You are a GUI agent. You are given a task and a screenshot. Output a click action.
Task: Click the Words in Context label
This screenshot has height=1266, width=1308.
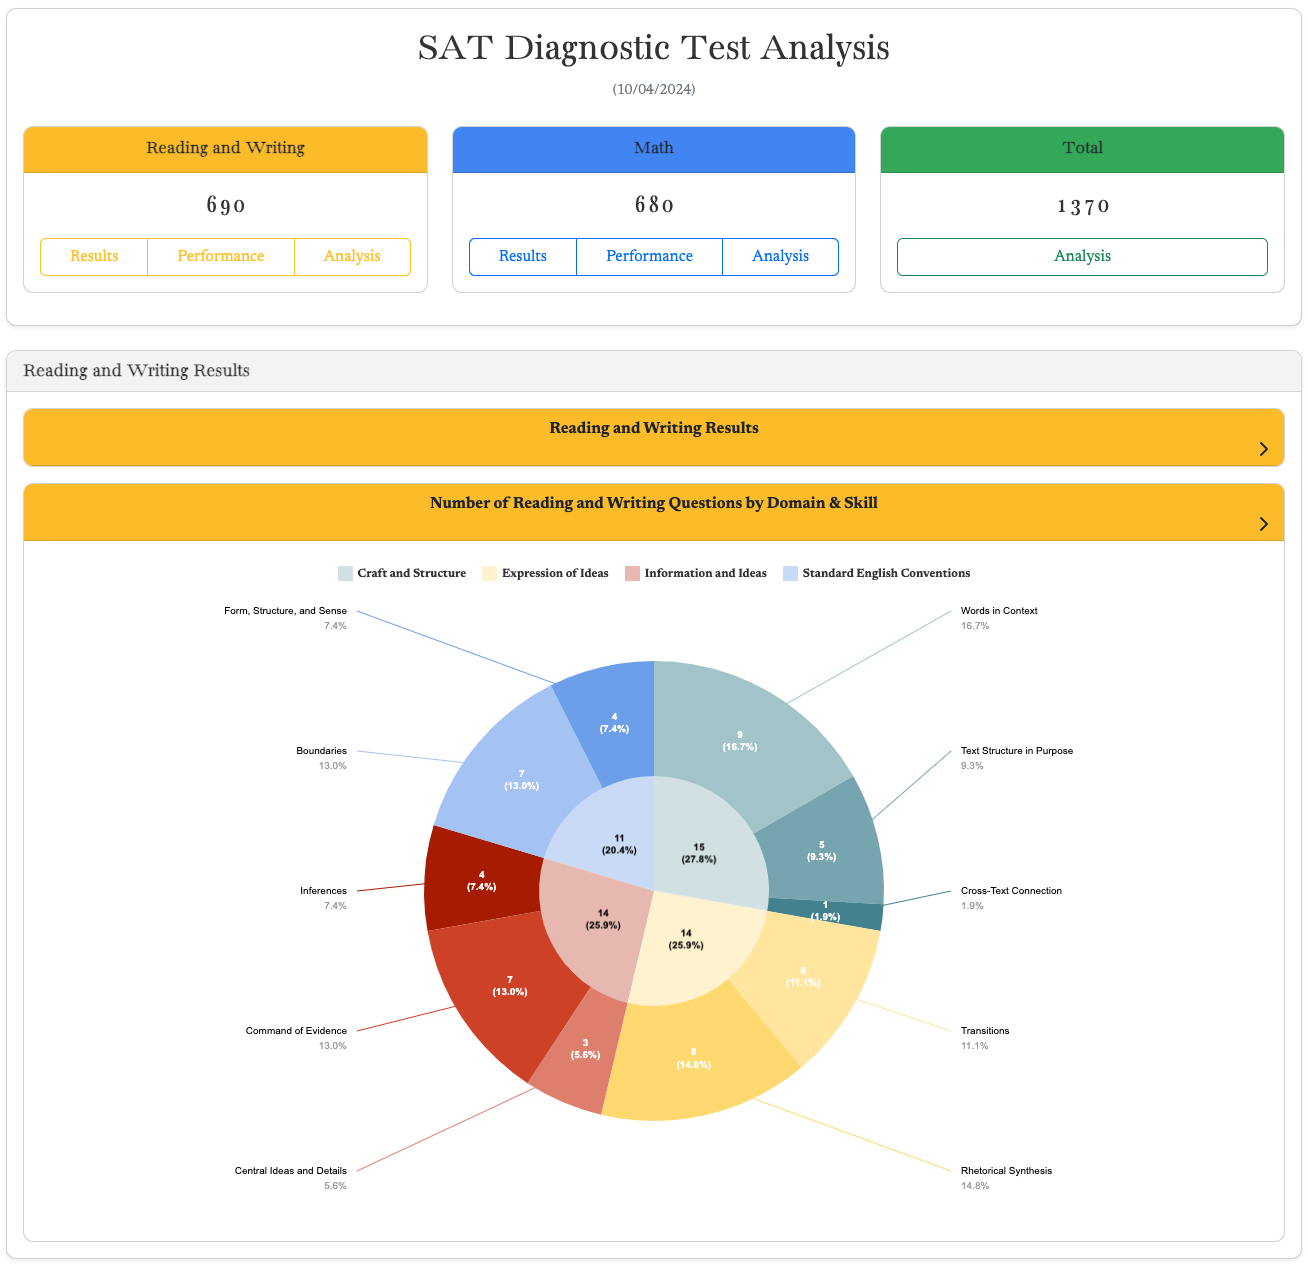999,610
